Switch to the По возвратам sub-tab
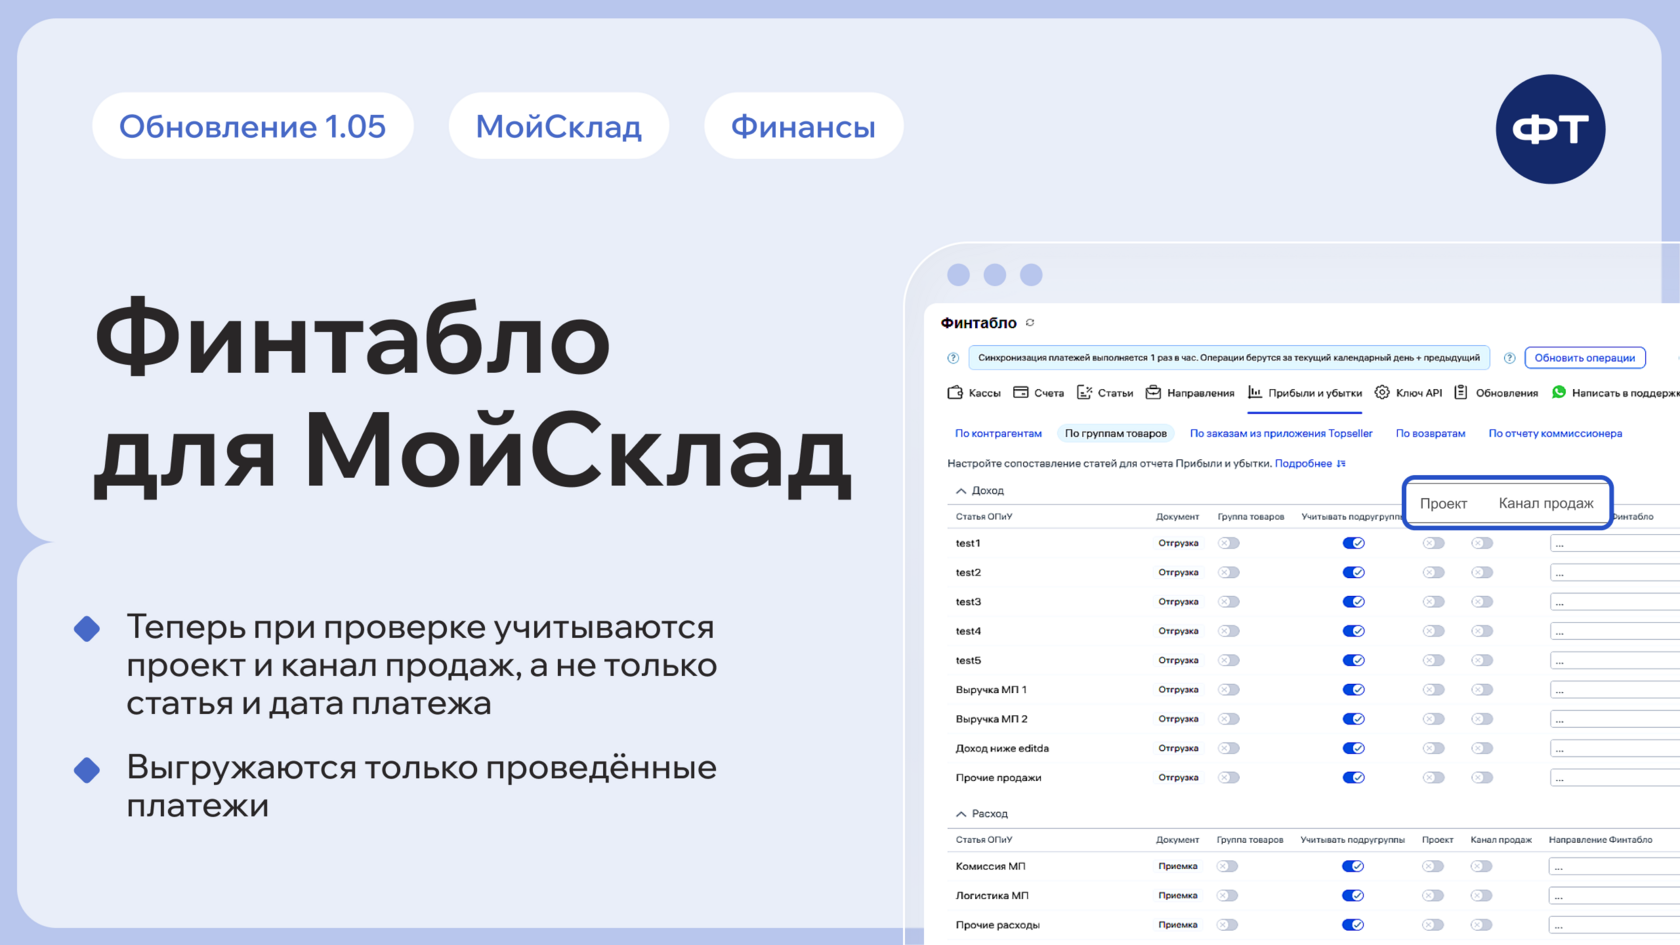The image size is (1680, 945). click(x=1430, y=434)
